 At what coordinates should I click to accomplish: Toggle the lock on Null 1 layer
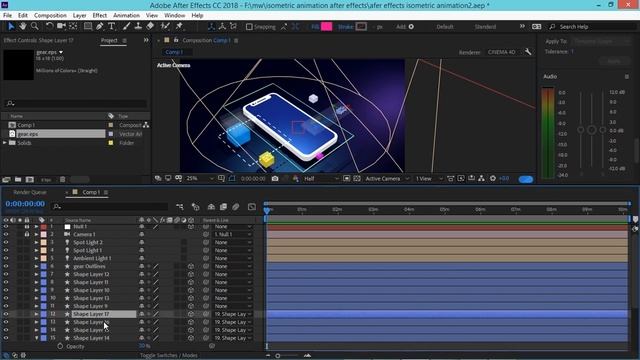coord(27,227)
